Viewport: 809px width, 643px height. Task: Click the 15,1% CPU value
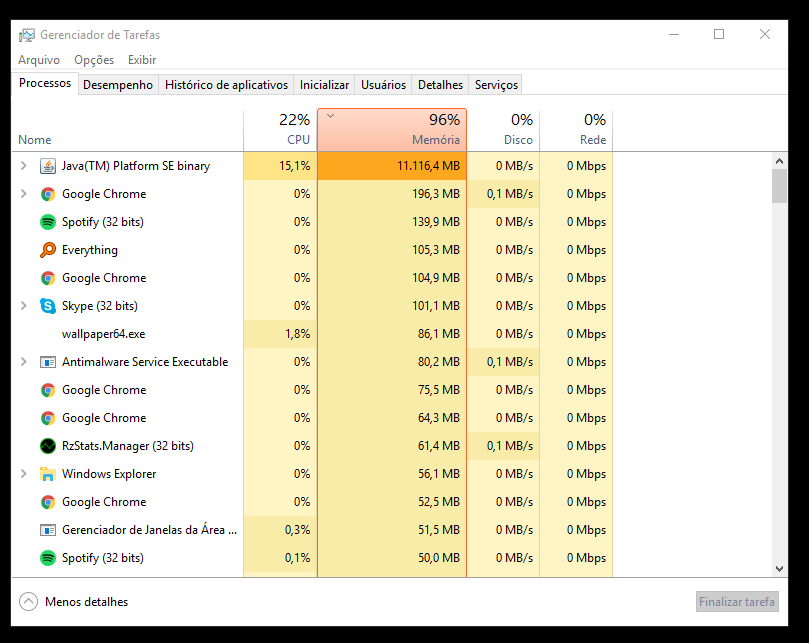coord(295,166)
